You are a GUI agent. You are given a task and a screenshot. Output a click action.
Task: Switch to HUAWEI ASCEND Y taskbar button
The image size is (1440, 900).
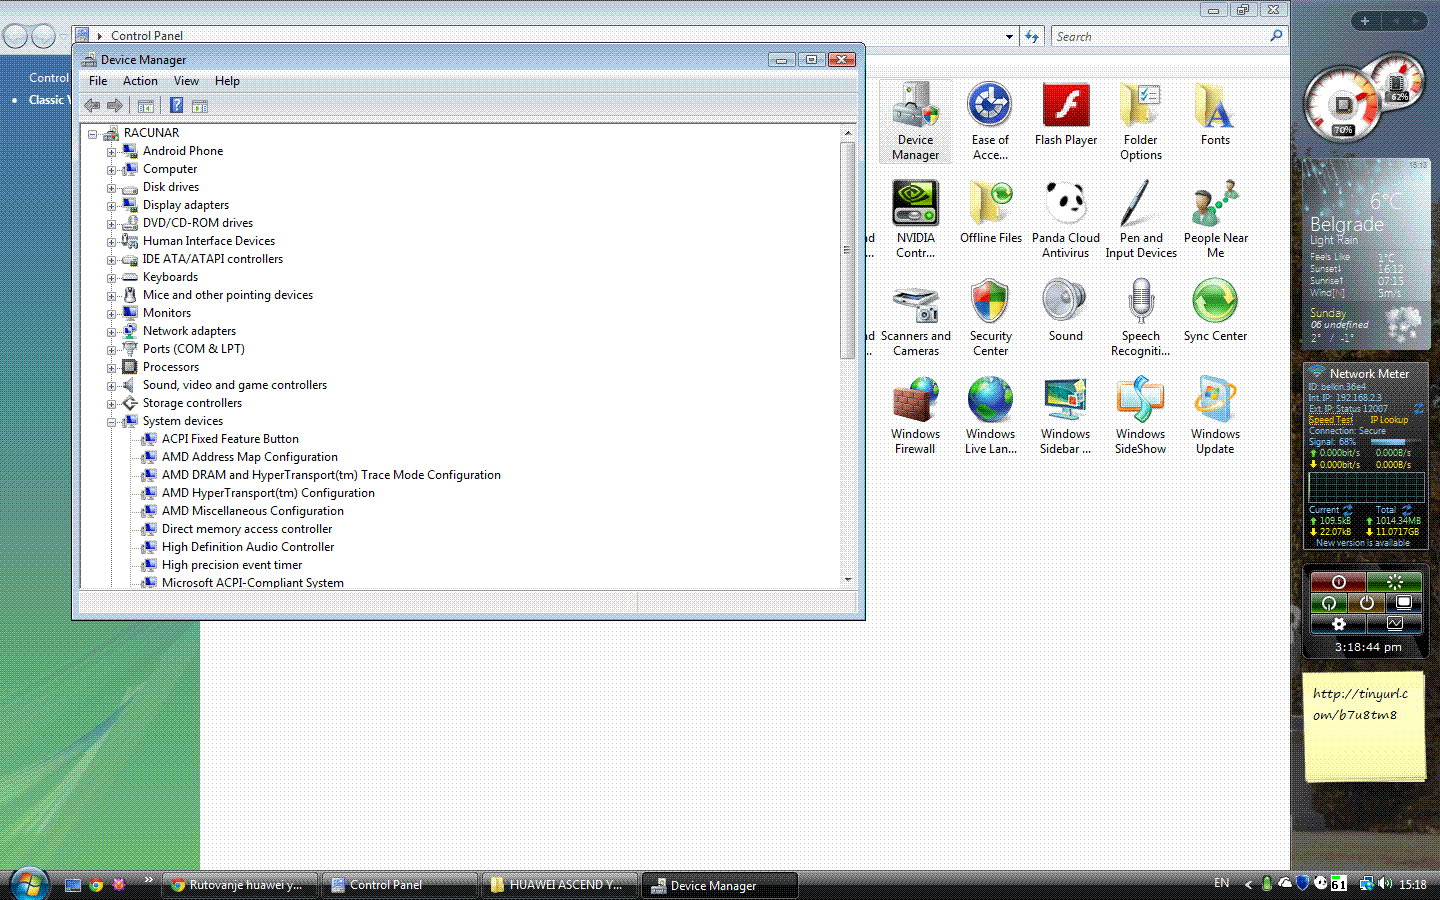560,885
